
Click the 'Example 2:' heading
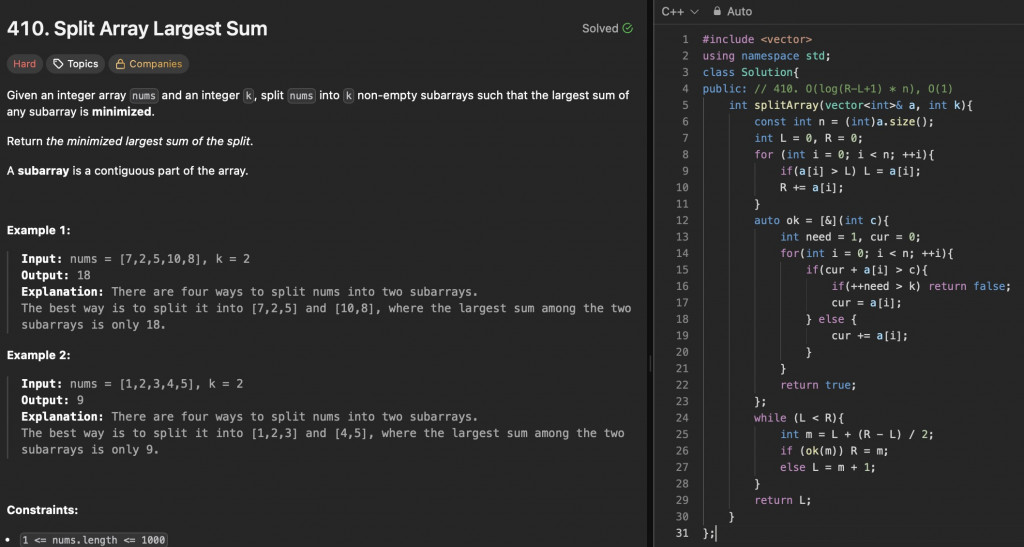pyautogui.click(x=39, y=355)
